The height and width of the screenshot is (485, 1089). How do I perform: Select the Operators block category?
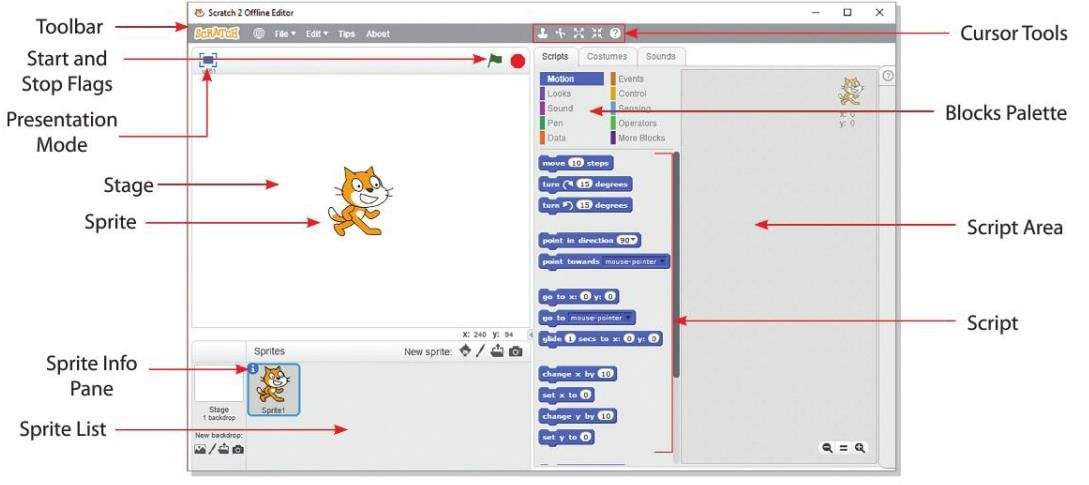point(642,123)
